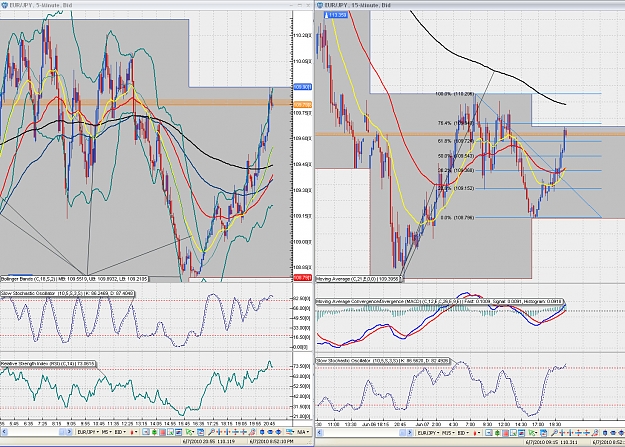Open the BID price type dropdown in the 5-minute chart
The width and height of the screenshot is (625, 447).
pyautogui.click(x=120, y=432)
